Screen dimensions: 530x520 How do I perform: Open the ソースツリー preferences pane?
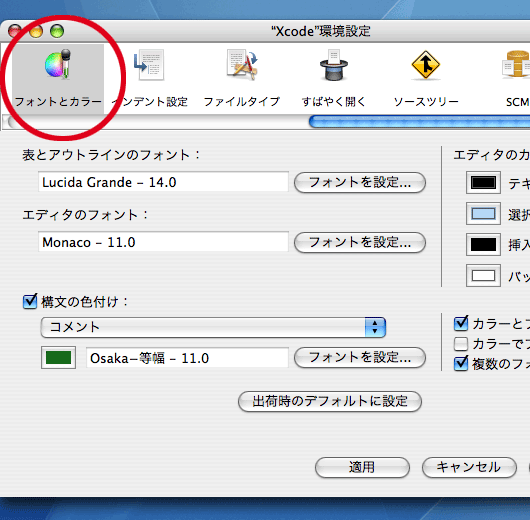[426, 78]
